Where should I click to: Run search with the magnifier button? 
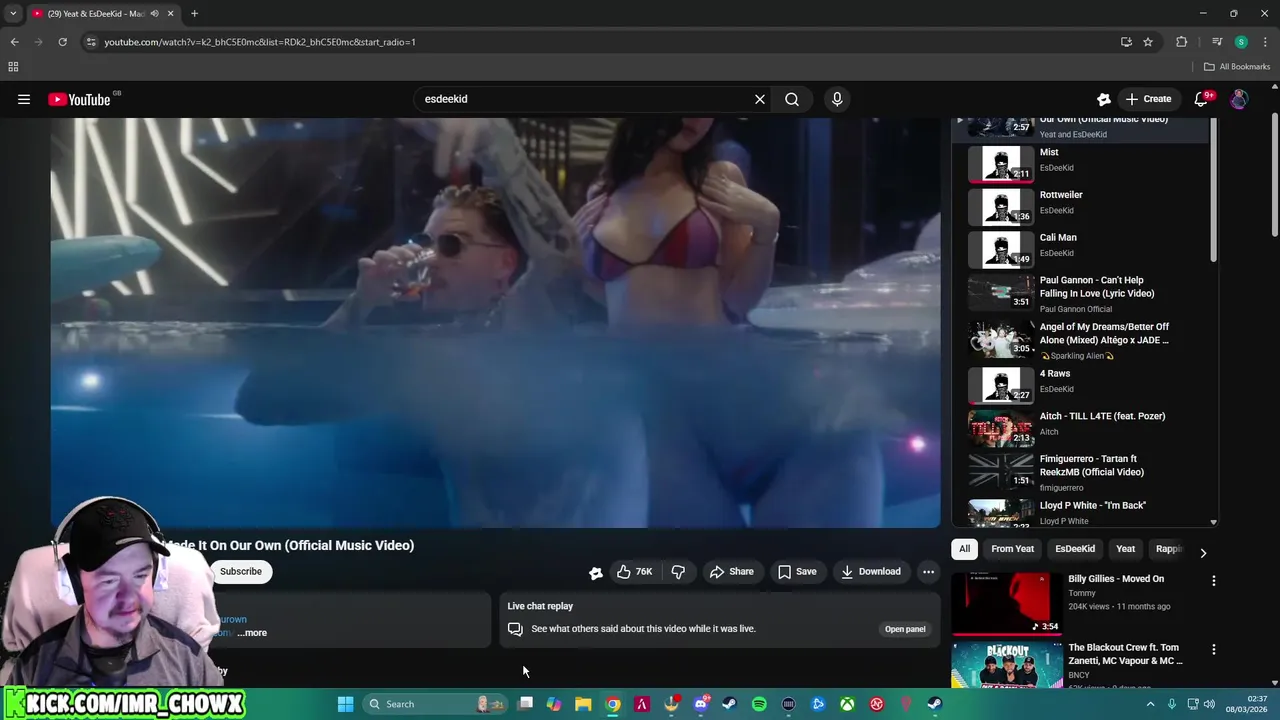click(792, 99)
